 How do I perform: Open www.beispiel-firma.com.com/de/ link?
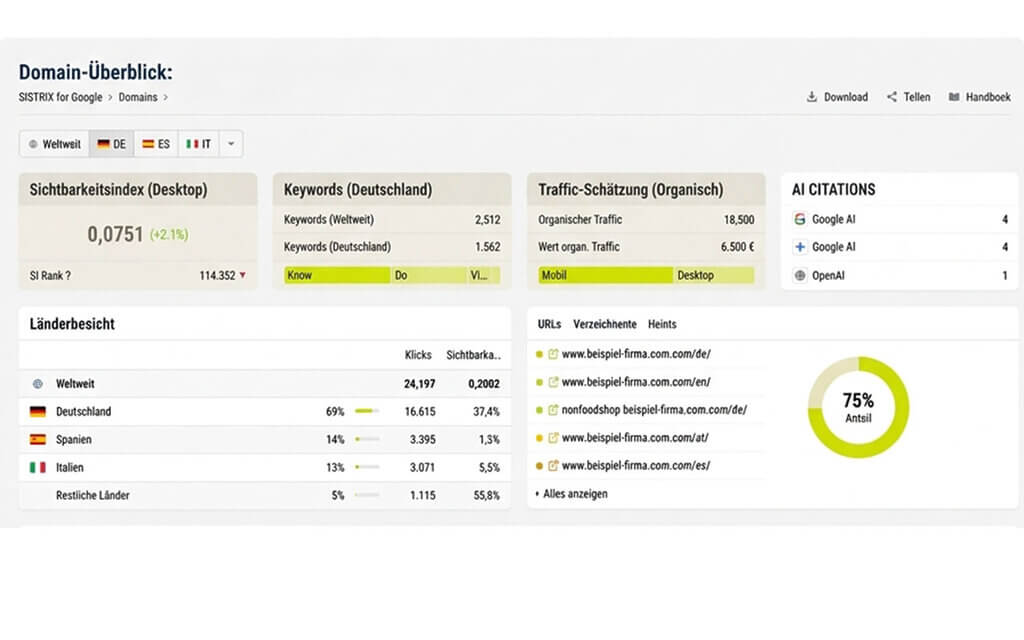636,354
